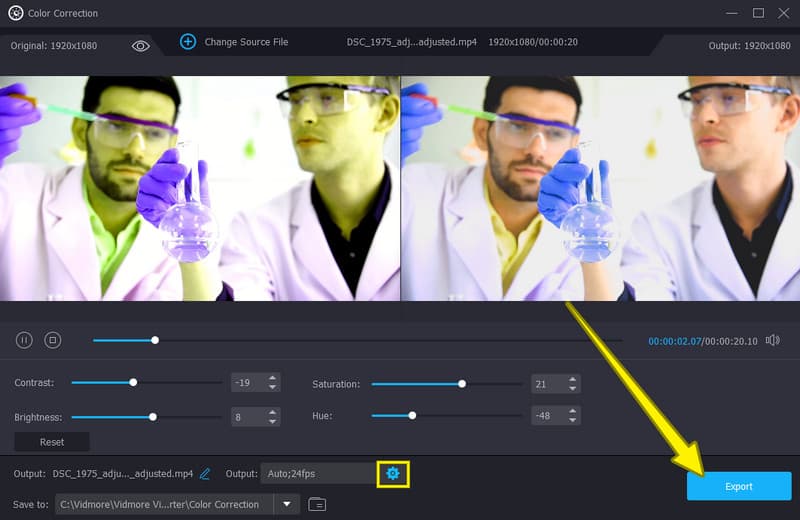Image resolution: width=800 pixels, height=520 pixels.
Task: Stop the video playback
Action: coord(53,340)
